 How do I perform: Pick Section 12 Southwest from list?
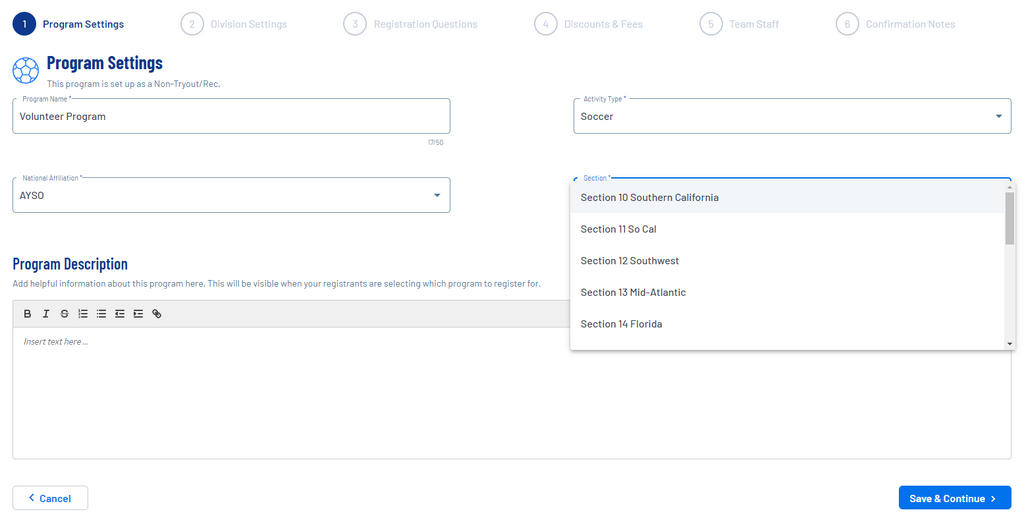(629, 261)
